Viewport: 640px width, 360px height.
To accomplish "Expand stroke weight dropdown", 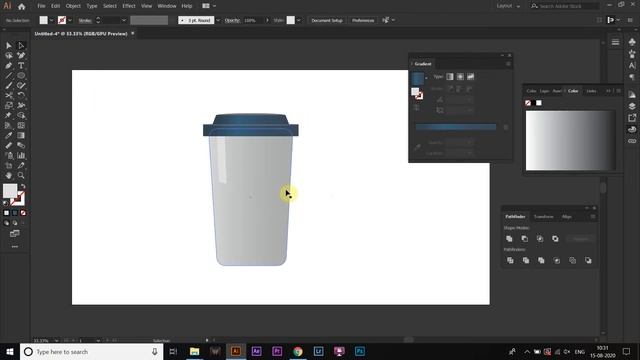I will [x=124, y=20].
